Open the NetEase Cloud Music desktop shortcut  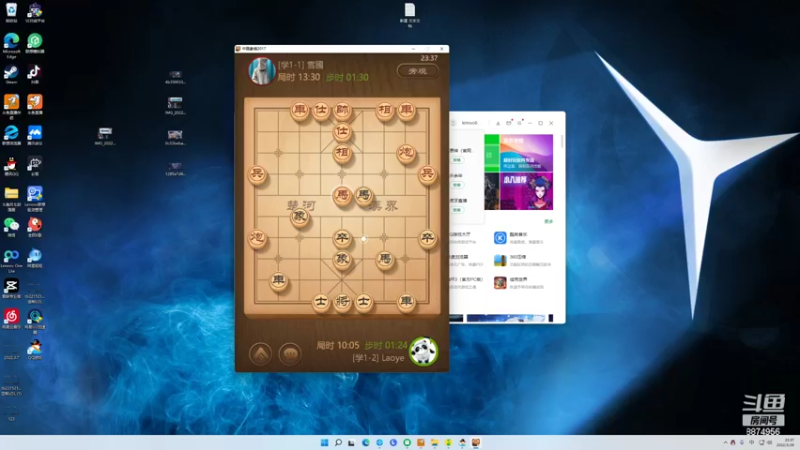11,319
